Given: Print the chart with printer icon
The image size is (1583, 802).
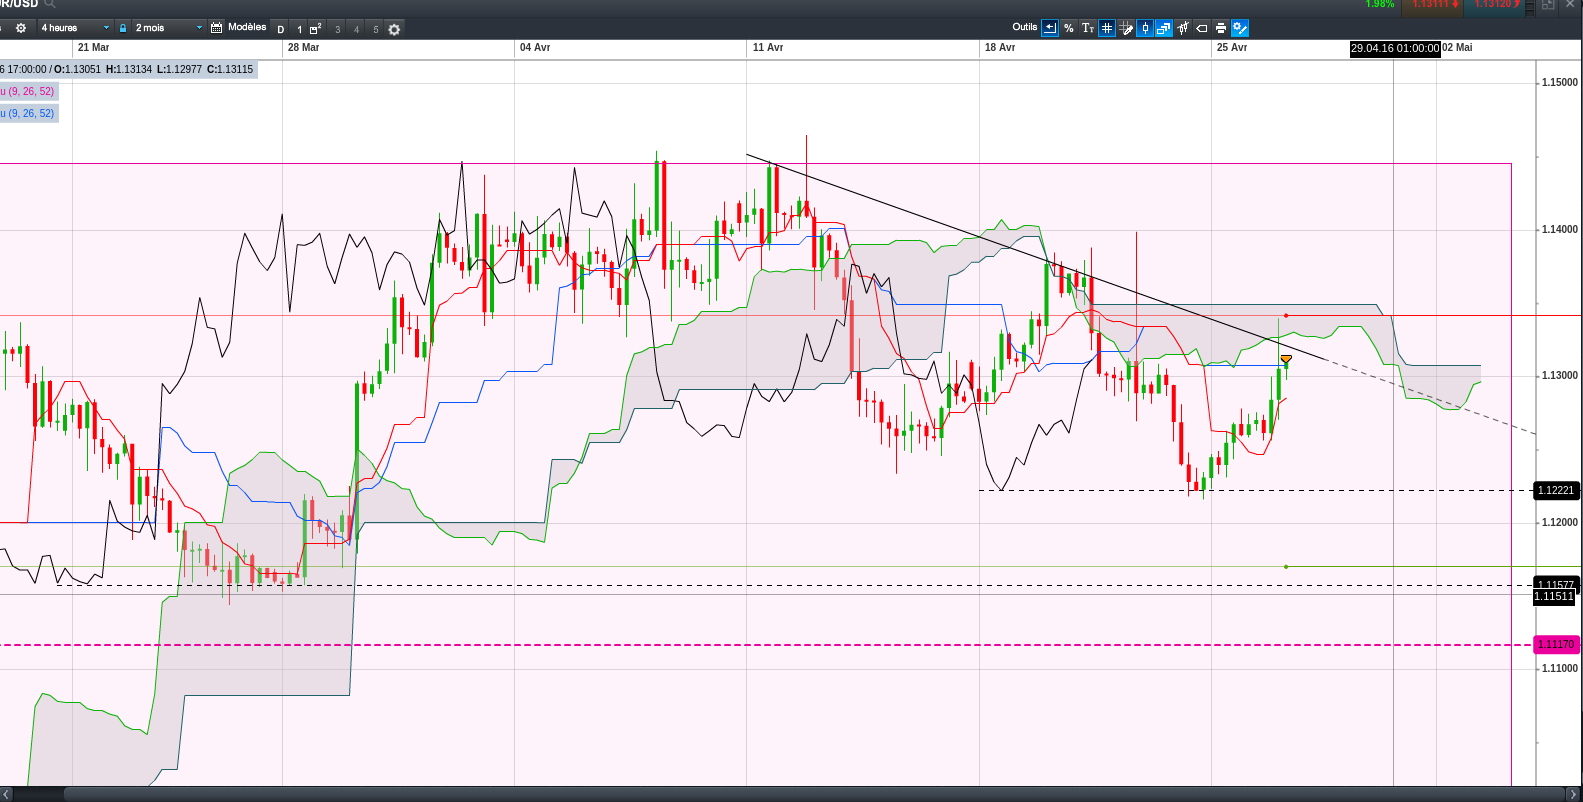Looking at the screenshot, I should (1221, 28).
